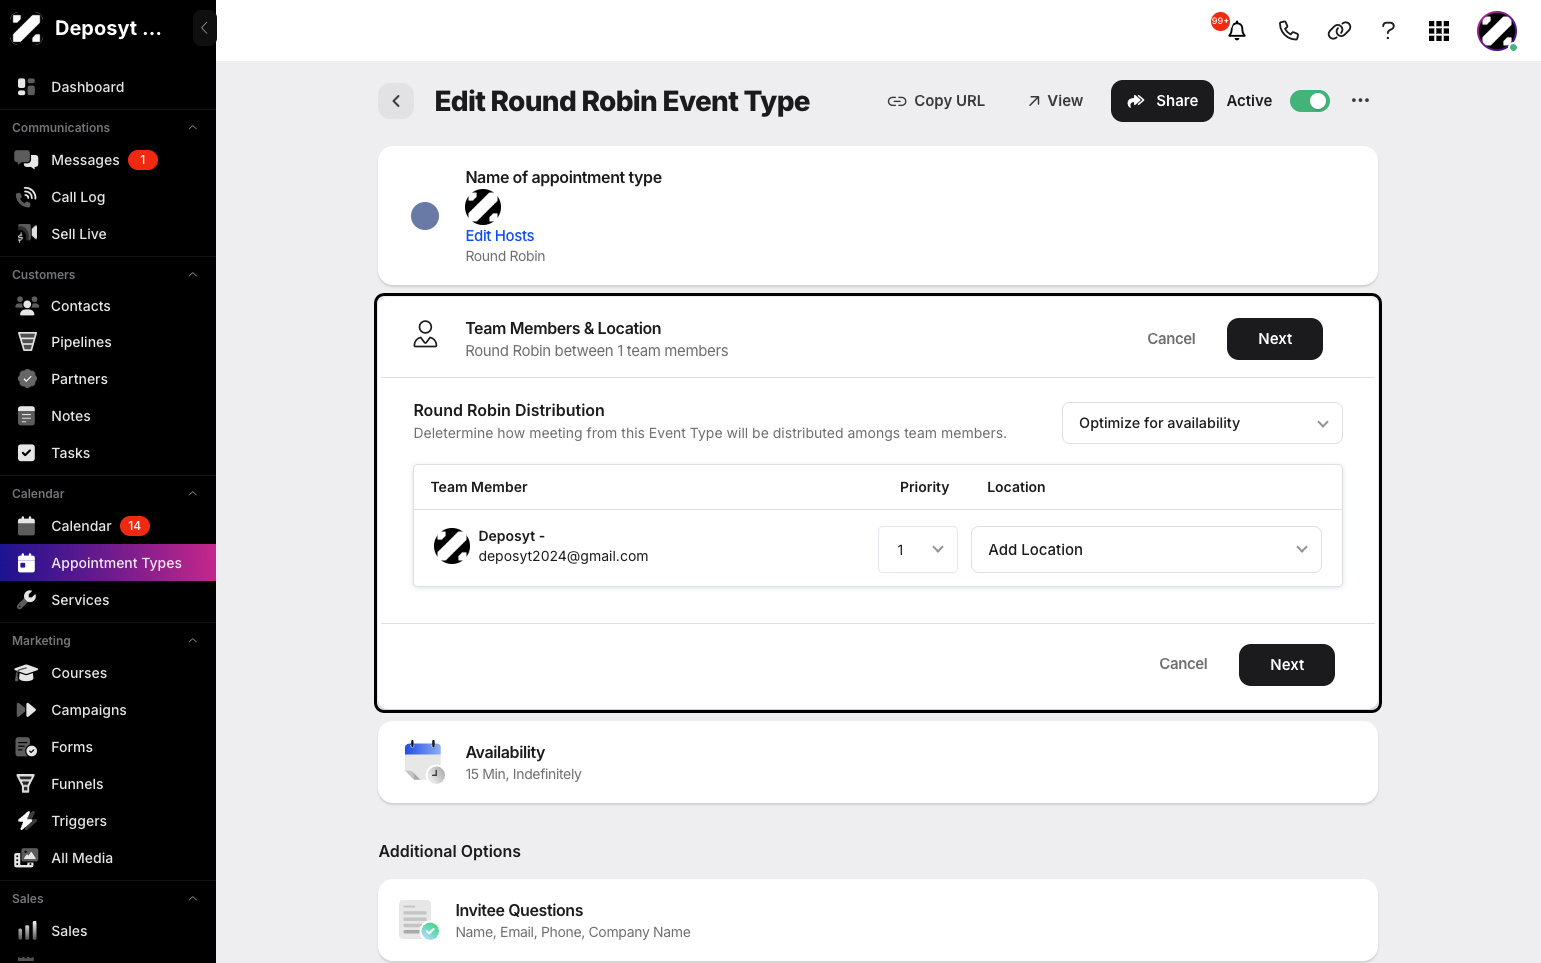1541x963 pixels.
Task: Open the help question mark icon
Action: pyautogui.click(x=1388, y=31)
